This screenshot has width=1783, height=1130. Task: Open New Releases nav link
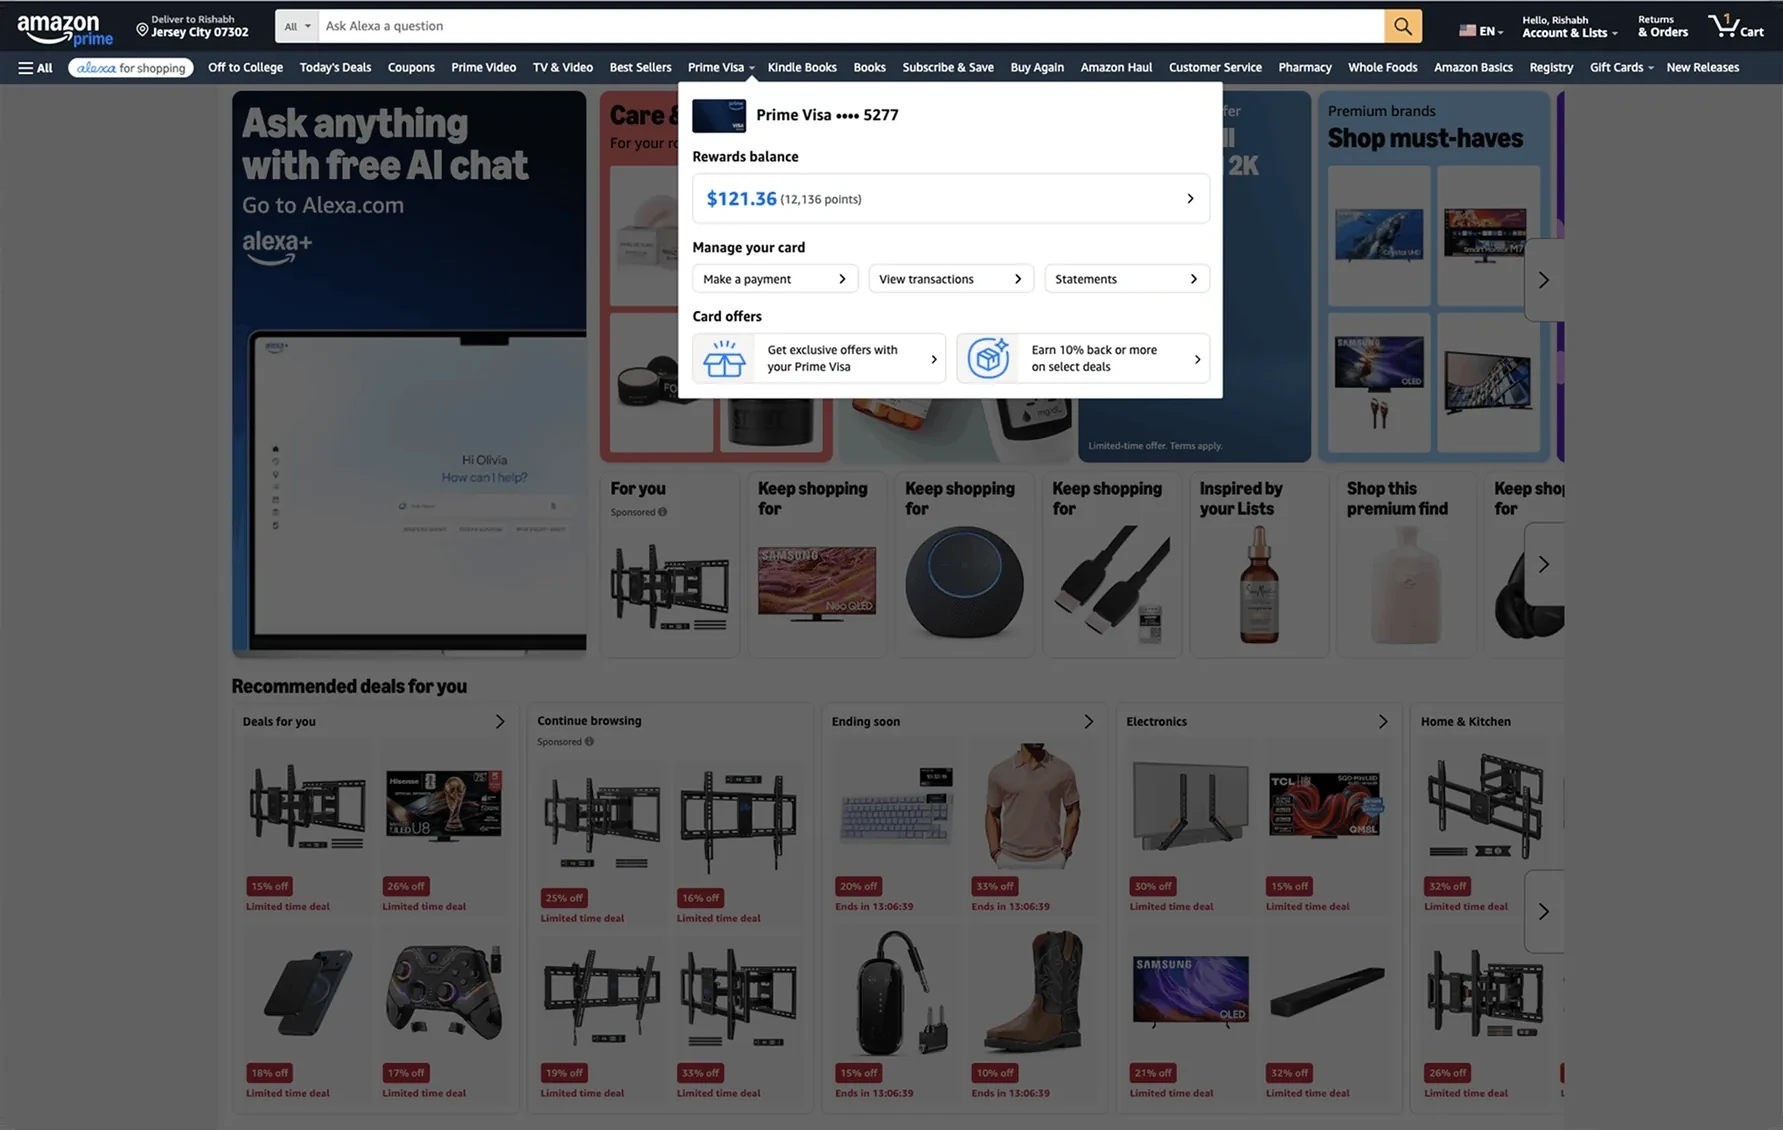(x=1702, y=68)
